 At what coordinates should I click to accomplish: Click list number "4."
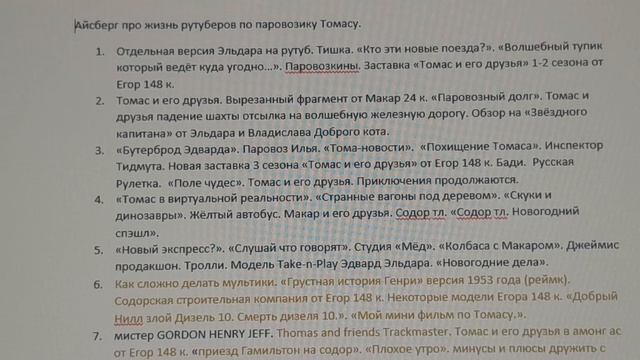point(99,200)
